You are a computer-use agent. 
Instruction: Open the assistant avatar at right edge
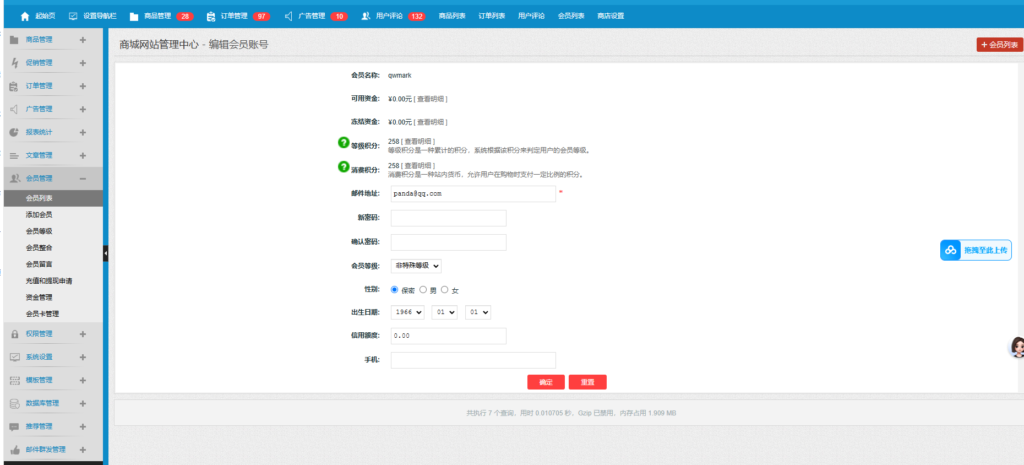click(1017, 347)
